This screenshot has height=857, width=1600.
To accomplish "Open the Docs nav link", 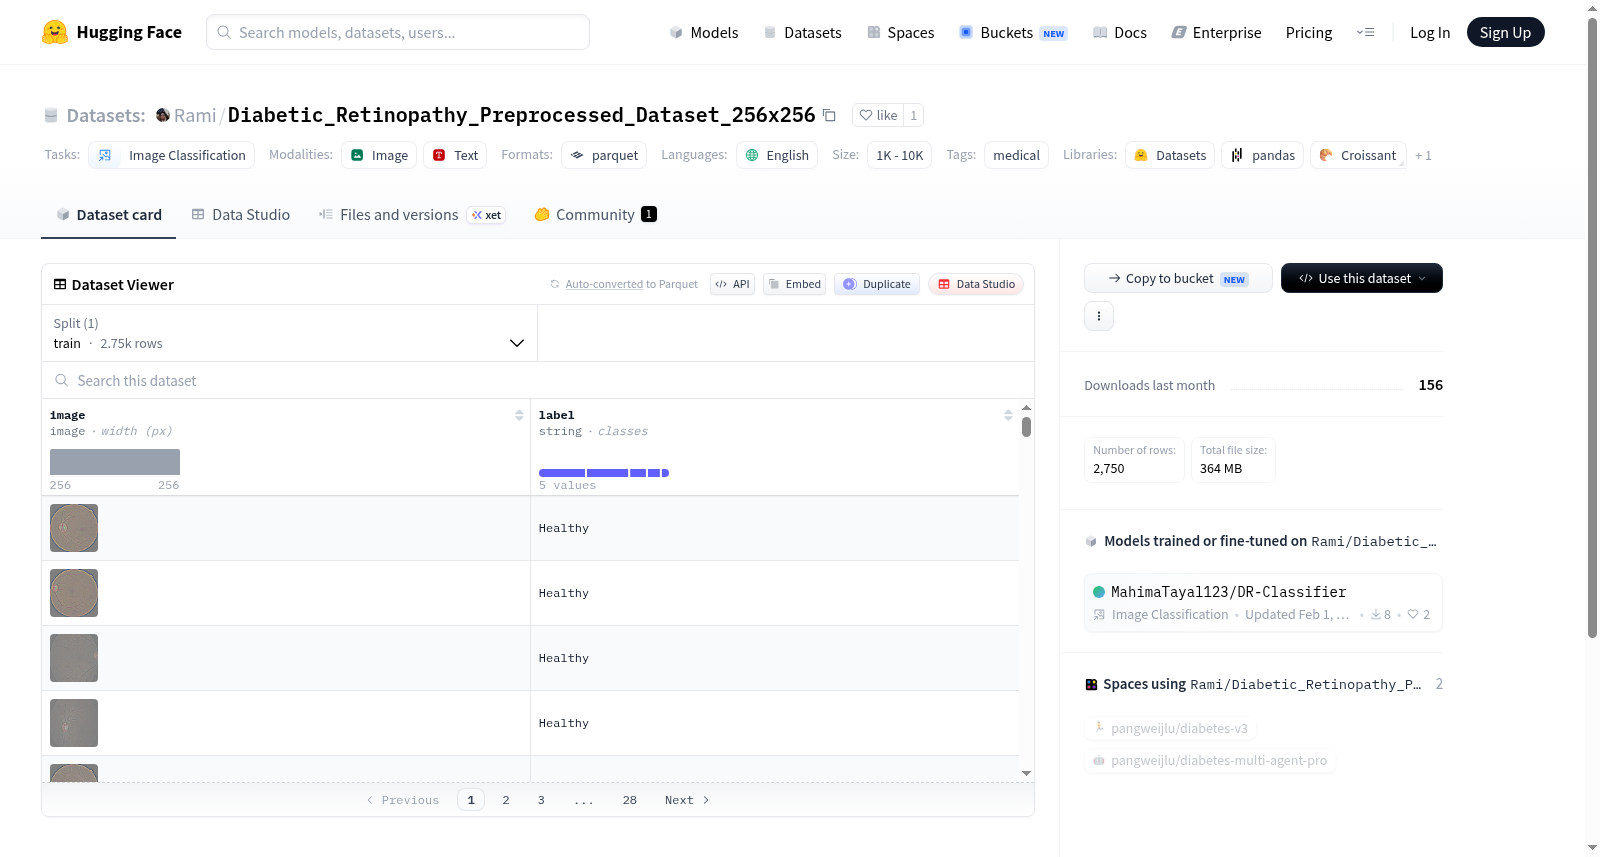I will tap(1120, 32).
